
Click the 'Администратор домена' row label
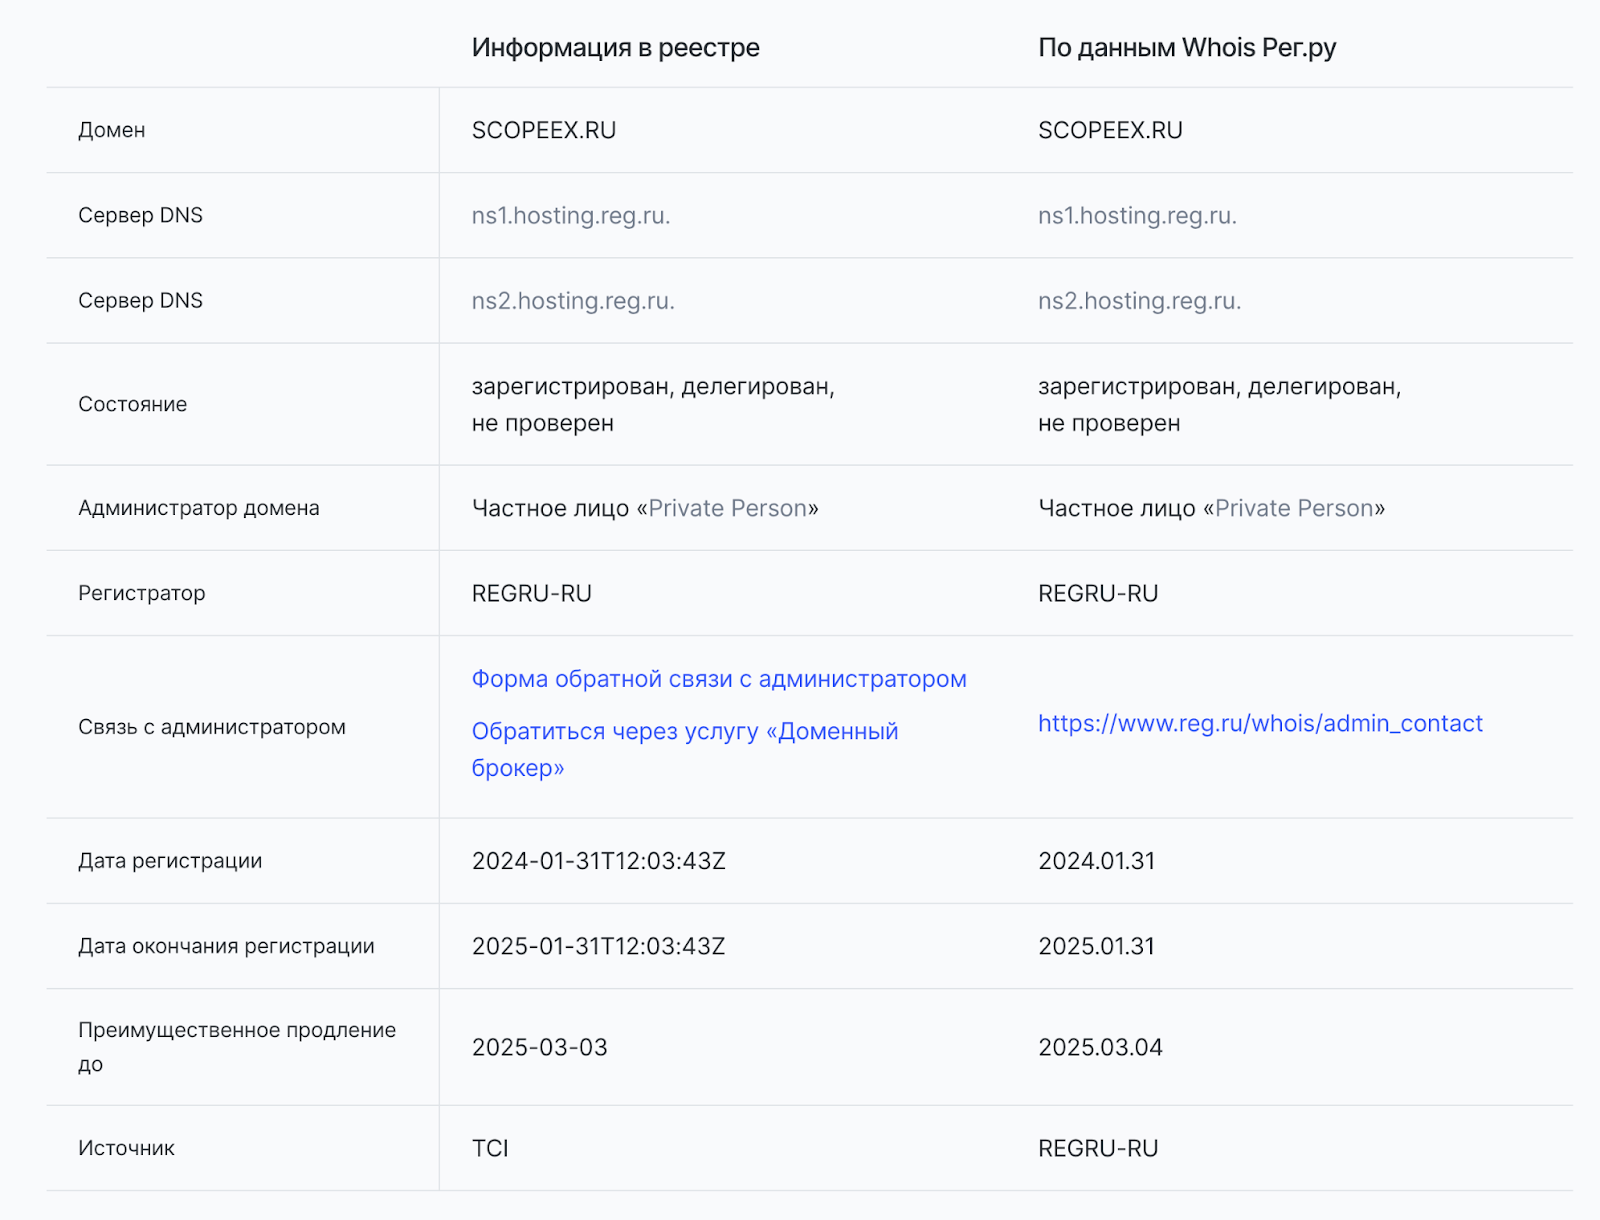(199, 508)
